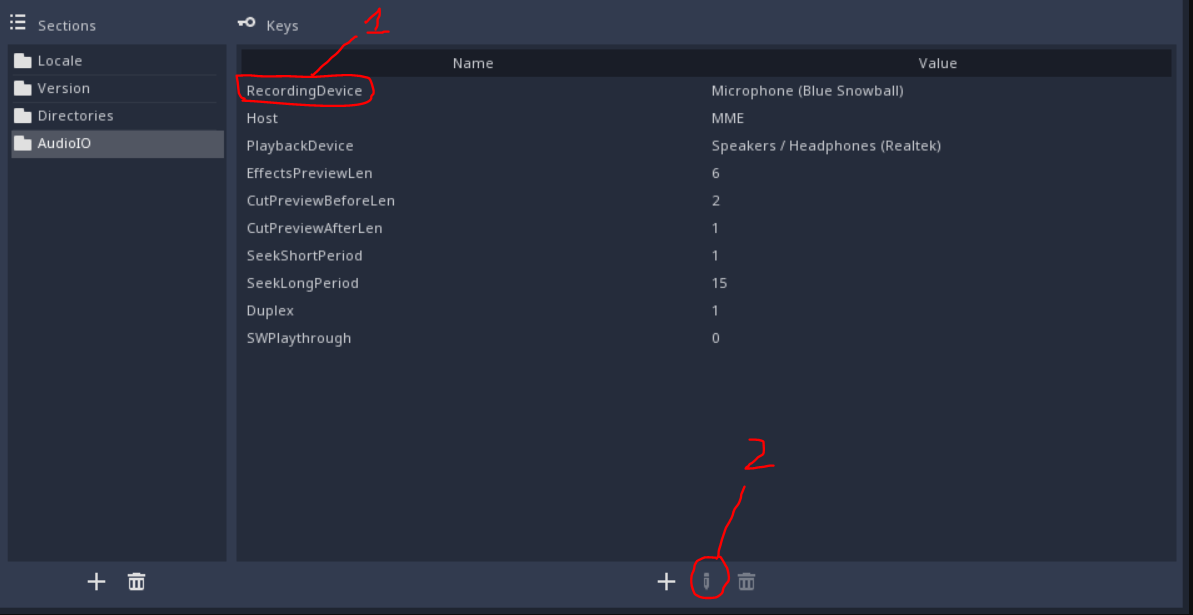Screen dimensions: 1193x615
Task: Click the folder icon beside Locale
Action: [22, 60]
